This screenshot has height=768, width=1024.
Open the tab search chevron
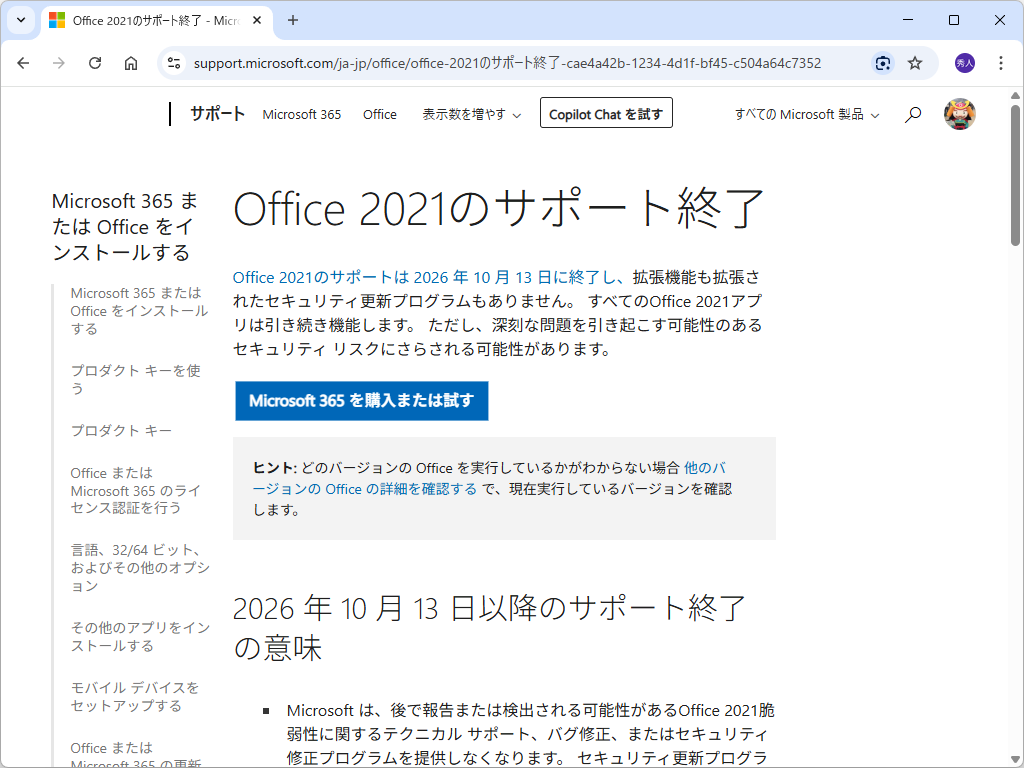pos(20,20)
